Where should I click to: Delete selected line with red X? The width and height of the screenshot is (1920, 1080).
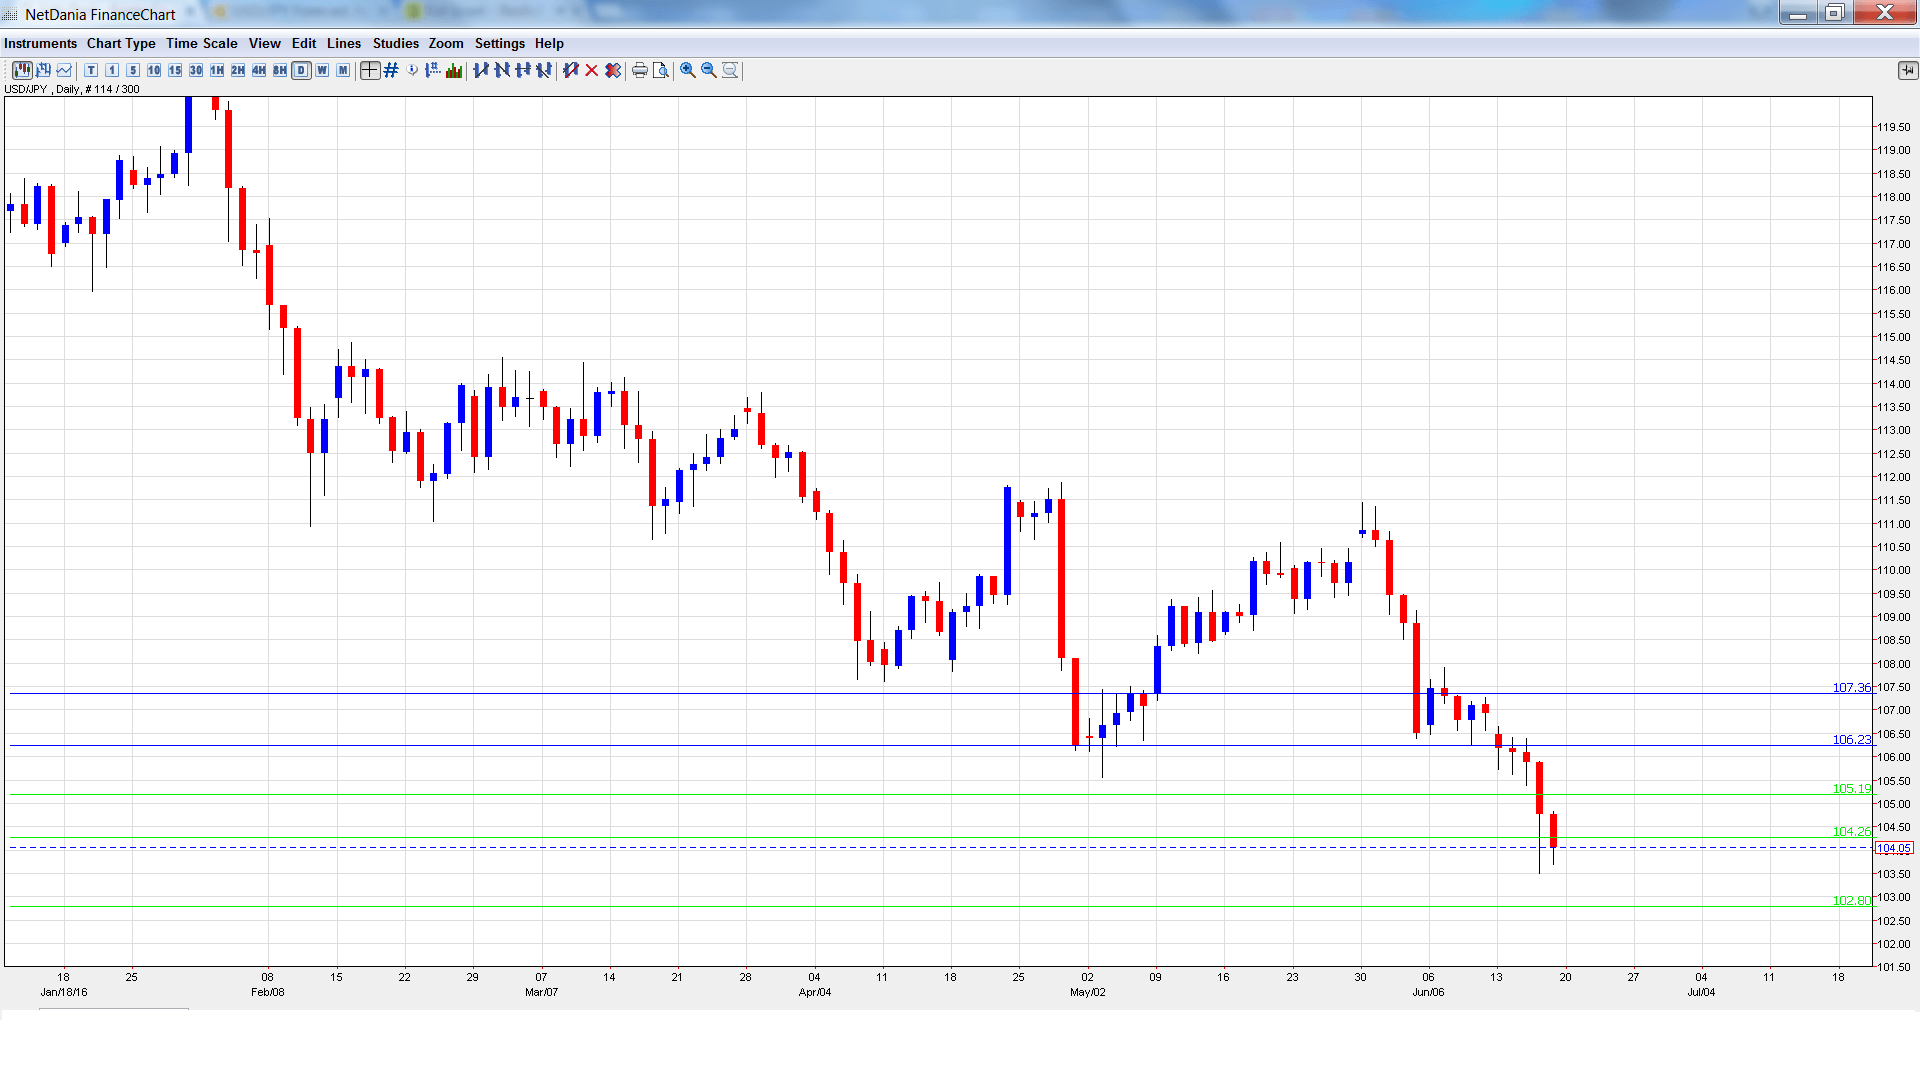point(592,70)
